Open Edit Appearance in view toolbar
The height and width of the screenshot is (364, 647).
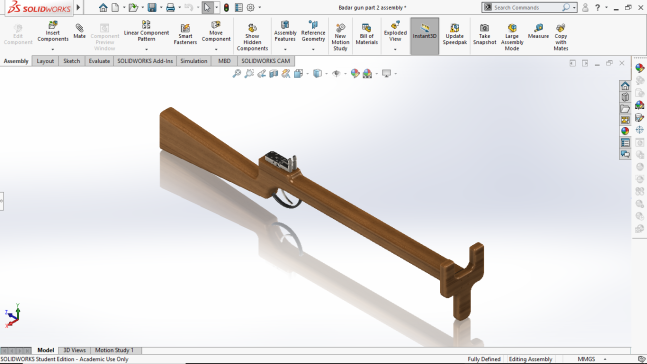click(355, 73)
